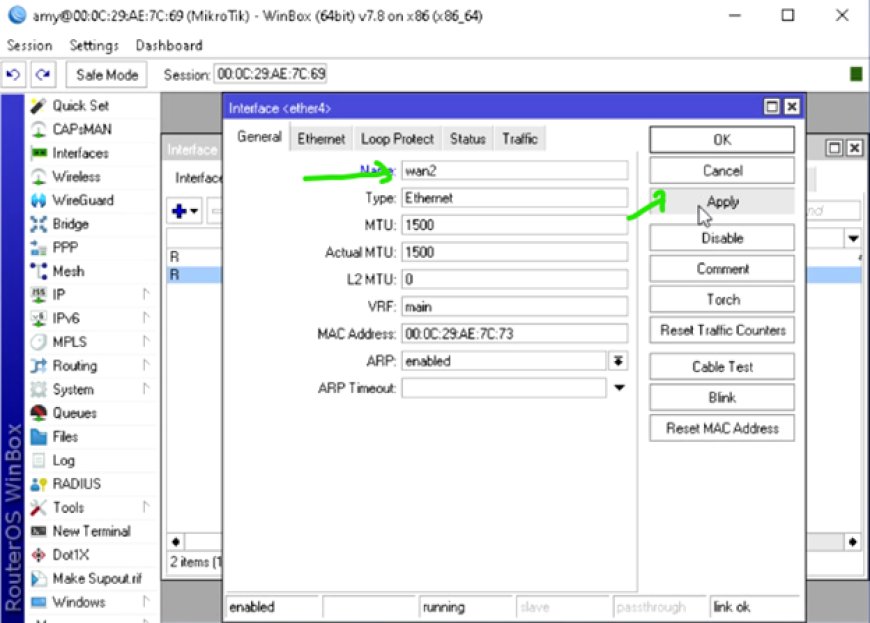Click the 'link ok' status bar entry

point(755,607)
